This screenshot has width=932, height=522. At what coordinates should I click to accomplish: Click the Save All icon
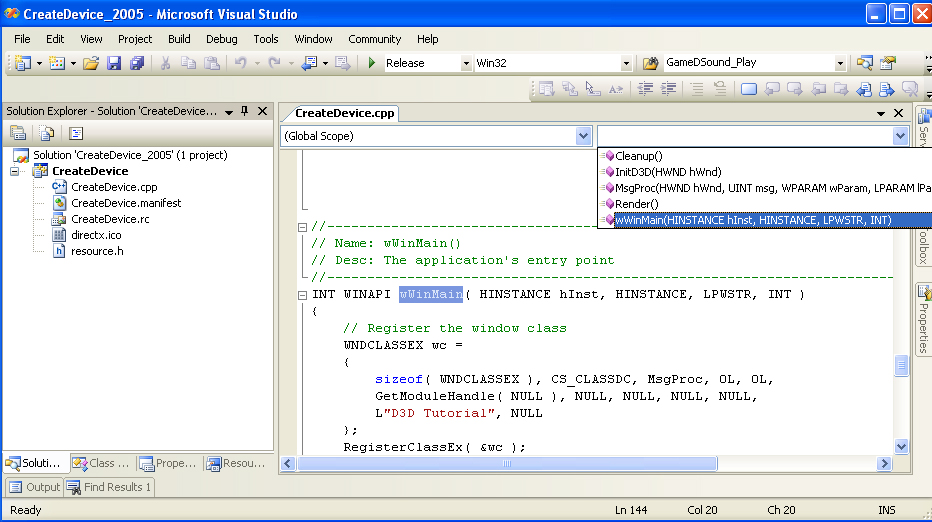pyautogui.click(x=137, y=63)
